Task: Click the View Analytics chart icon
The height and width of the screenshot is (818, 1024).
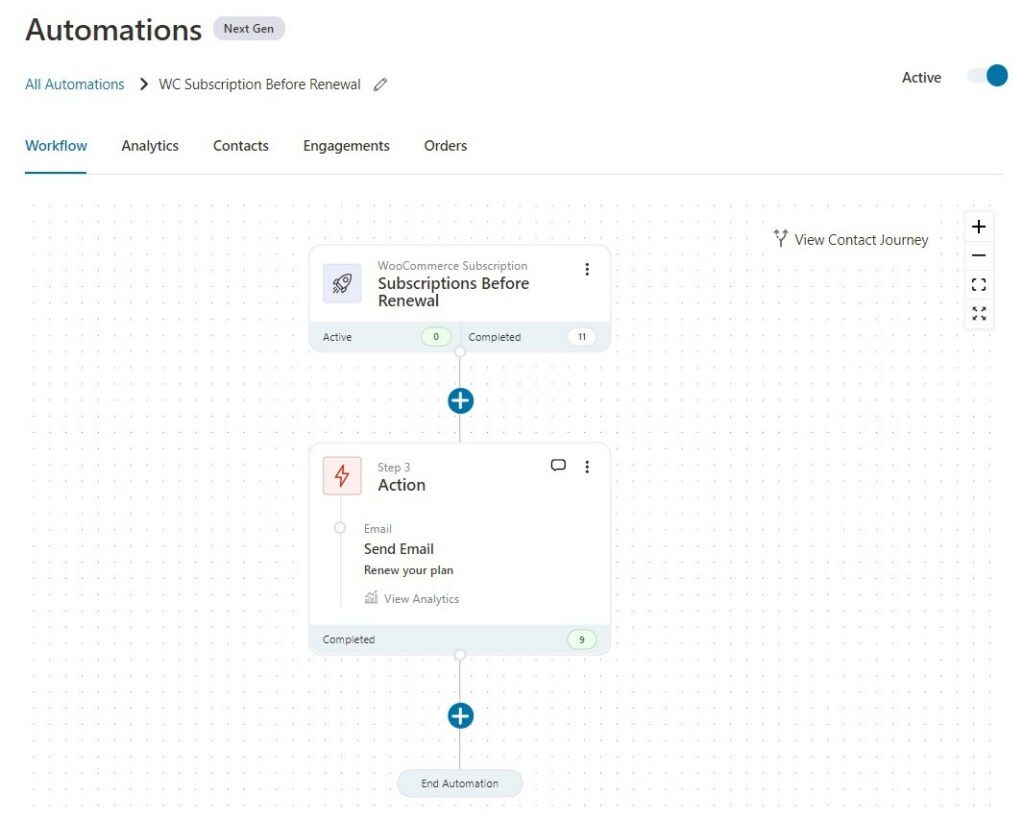Action: [x=371, y=598]
